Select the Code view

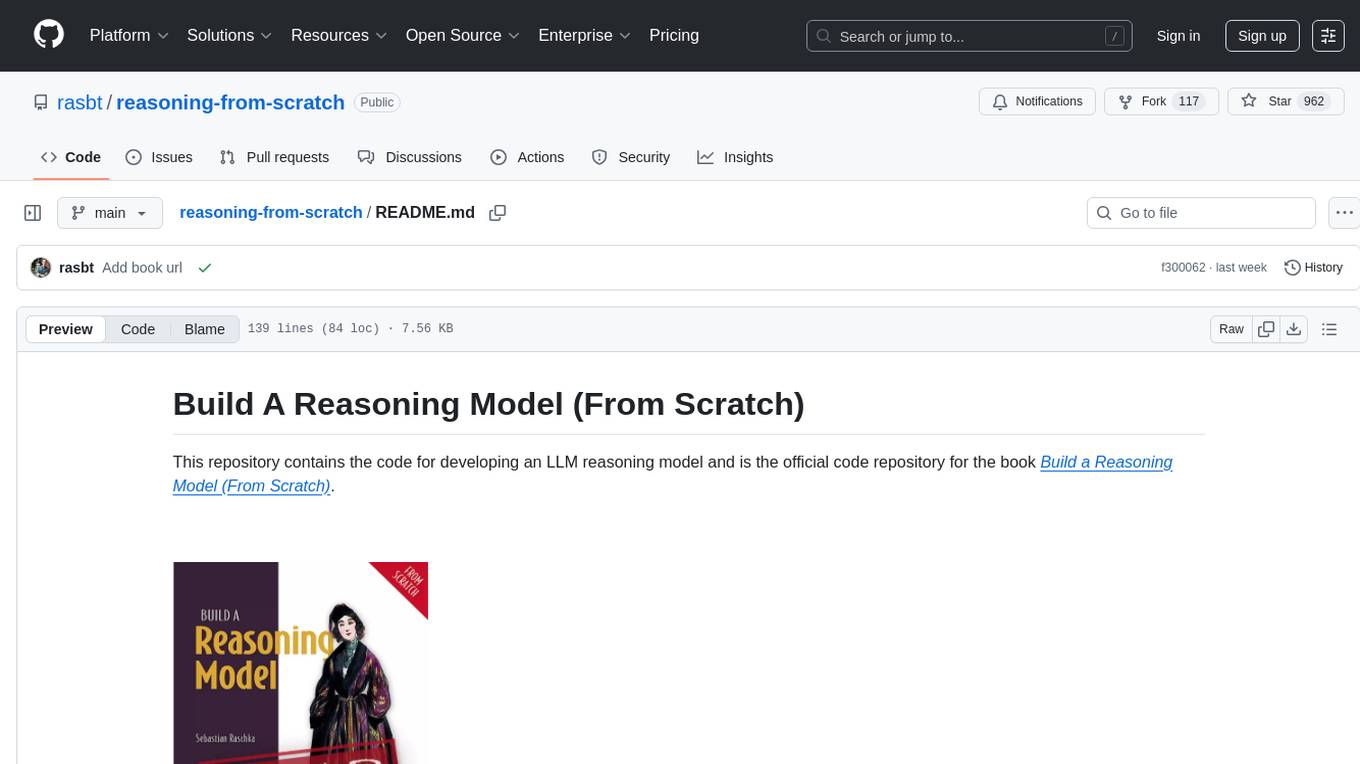(x=138, y=329)
